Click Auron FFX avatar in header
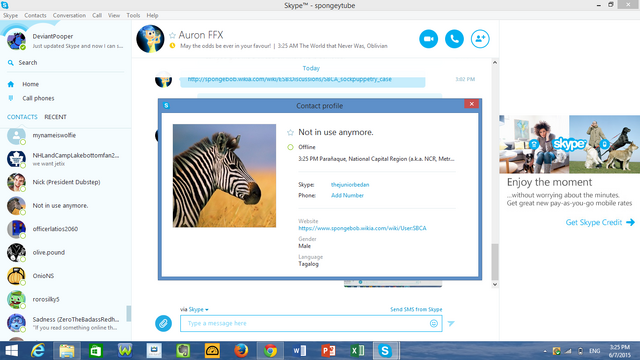The height and width of the screenshot is (360, 640). pos(150,39)
